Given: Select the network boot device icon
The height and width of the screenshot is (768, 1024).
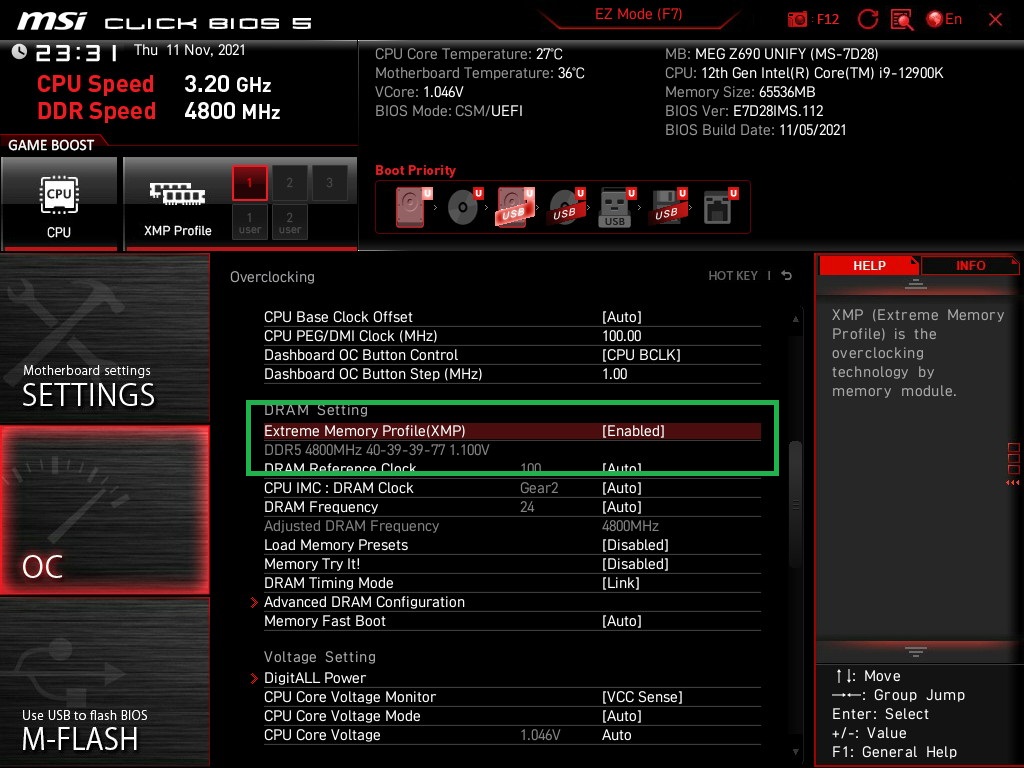Looking at the screenshot, I should (x=720, y=207).
